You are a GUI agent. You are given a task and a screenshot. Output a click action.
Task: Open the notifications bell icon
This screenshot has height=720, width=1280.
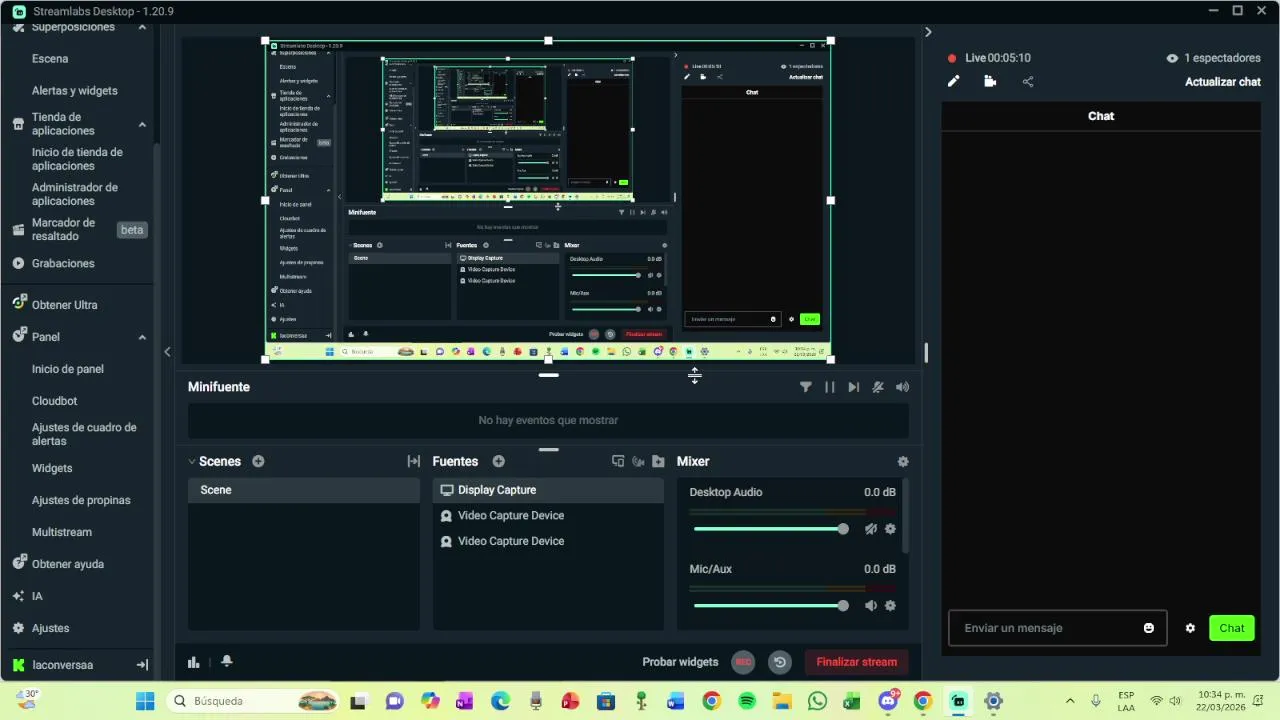coord(227,662)
